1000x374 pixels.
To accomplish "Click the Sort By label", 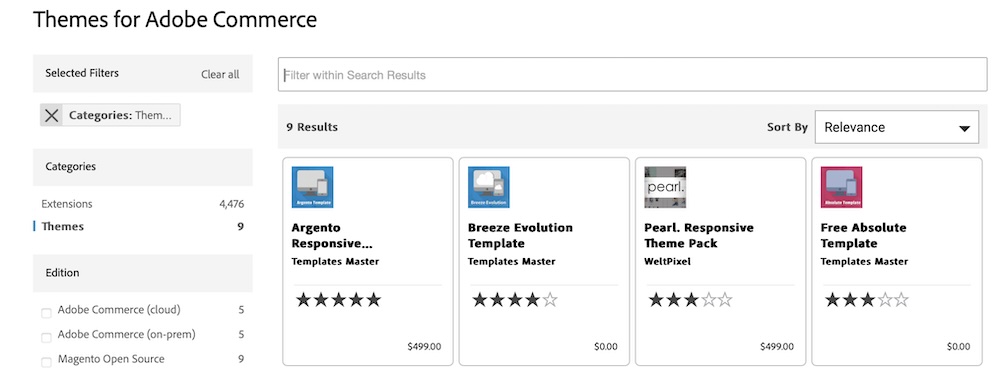I will pos(787,127).
